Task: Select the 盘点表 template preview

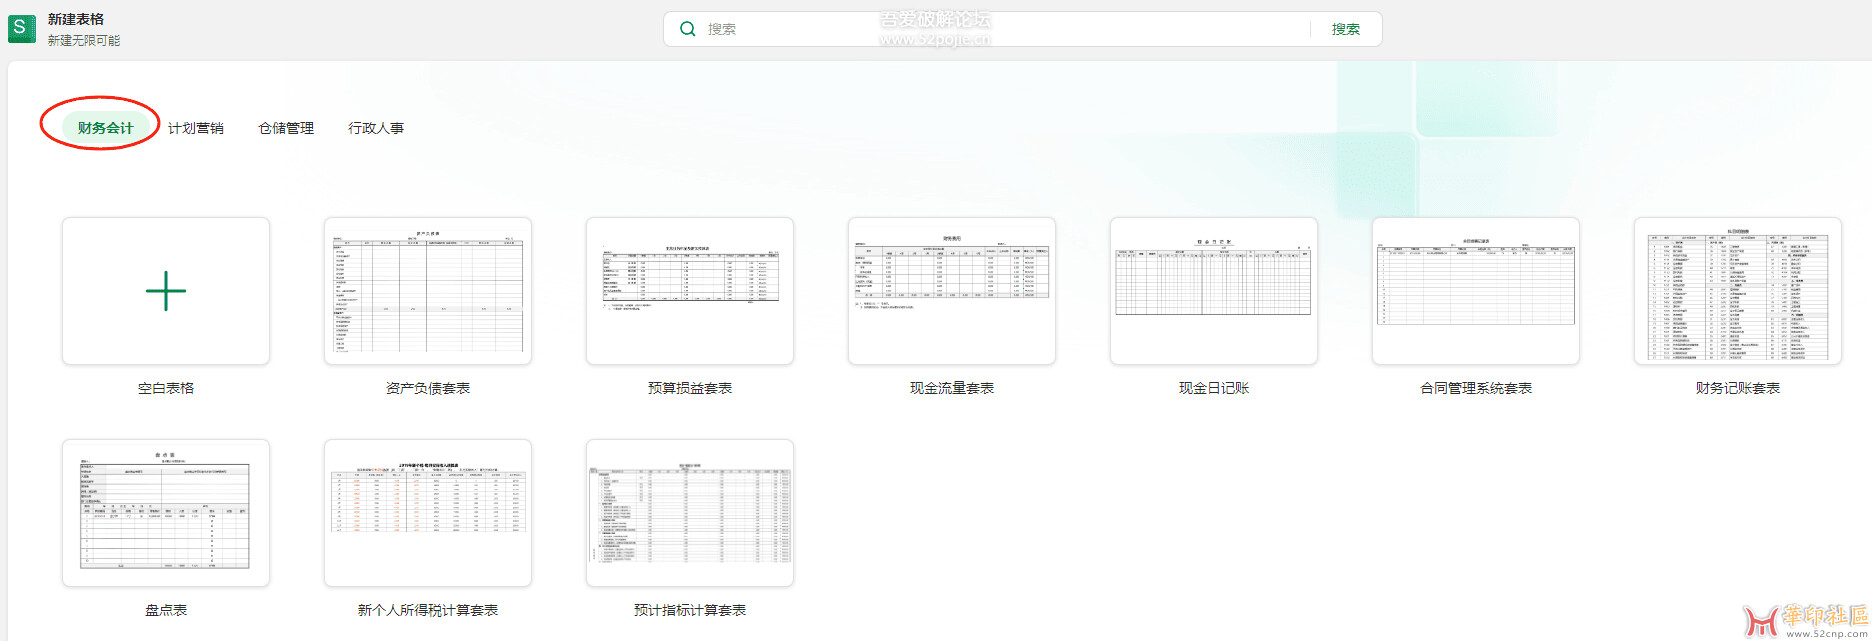Action: pyautogui.click(x=166, y=513)
